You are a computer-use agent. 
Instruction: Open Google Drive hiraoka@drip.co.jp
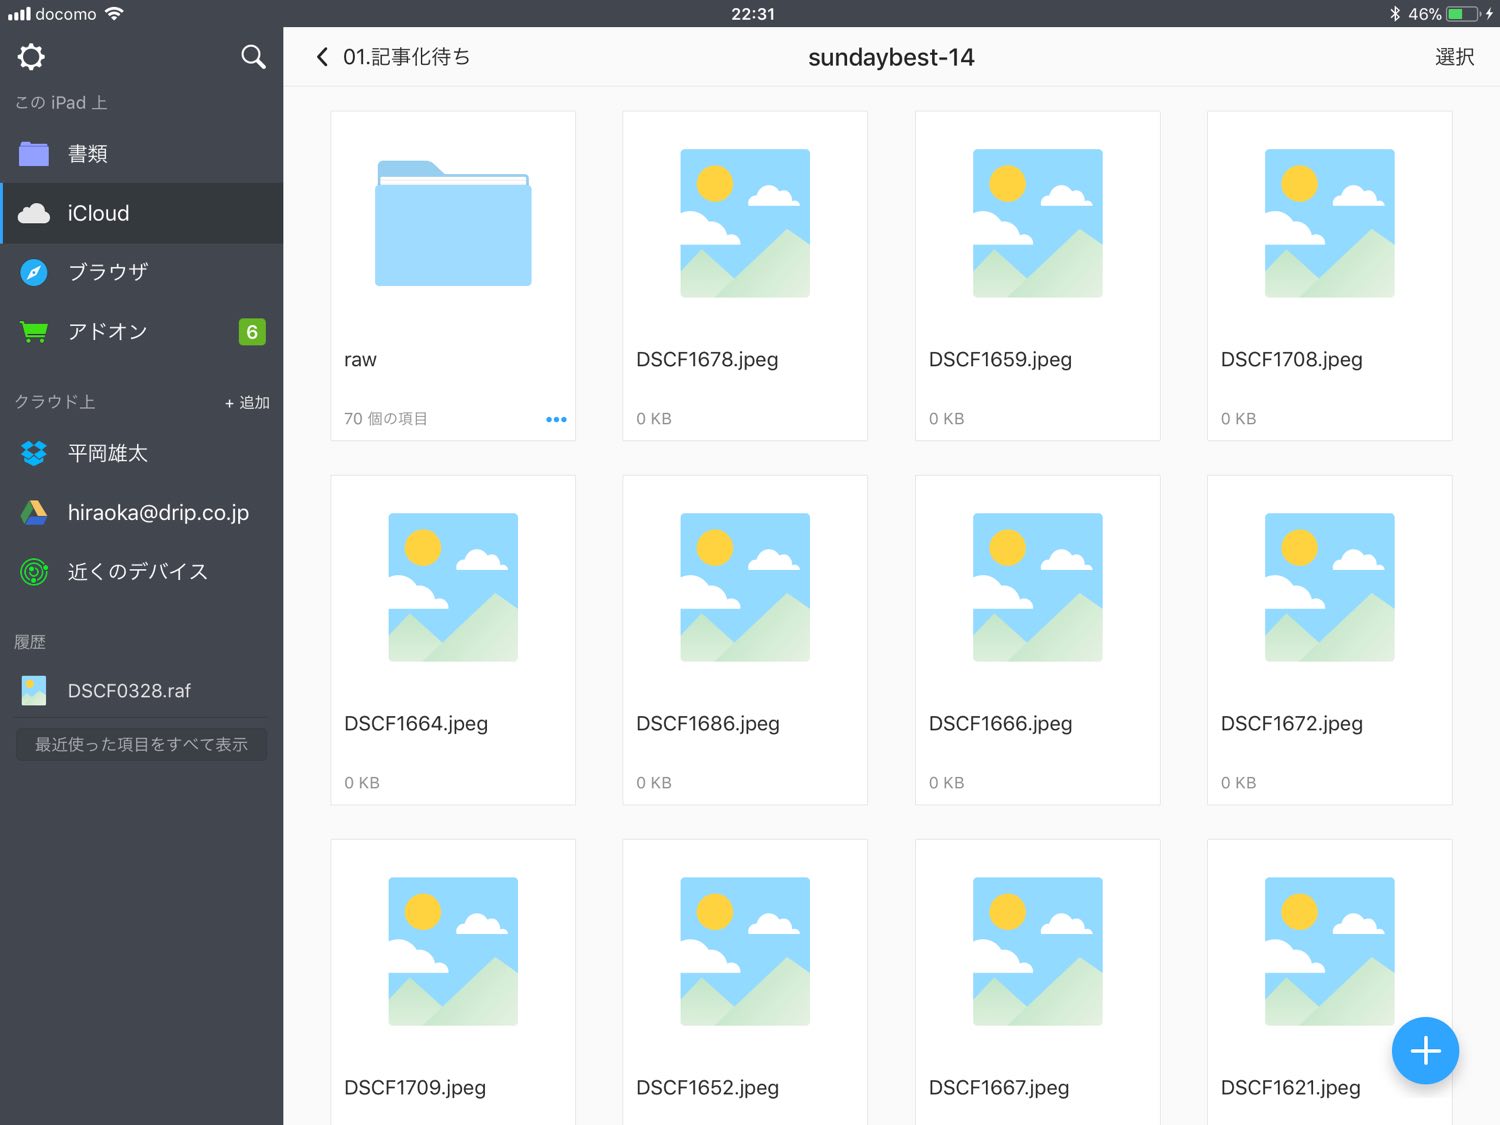pos(157,513)
